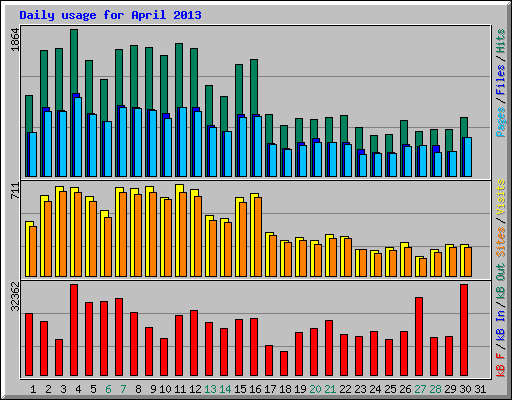Click the red kB bar for day 1

coord(29,345)
